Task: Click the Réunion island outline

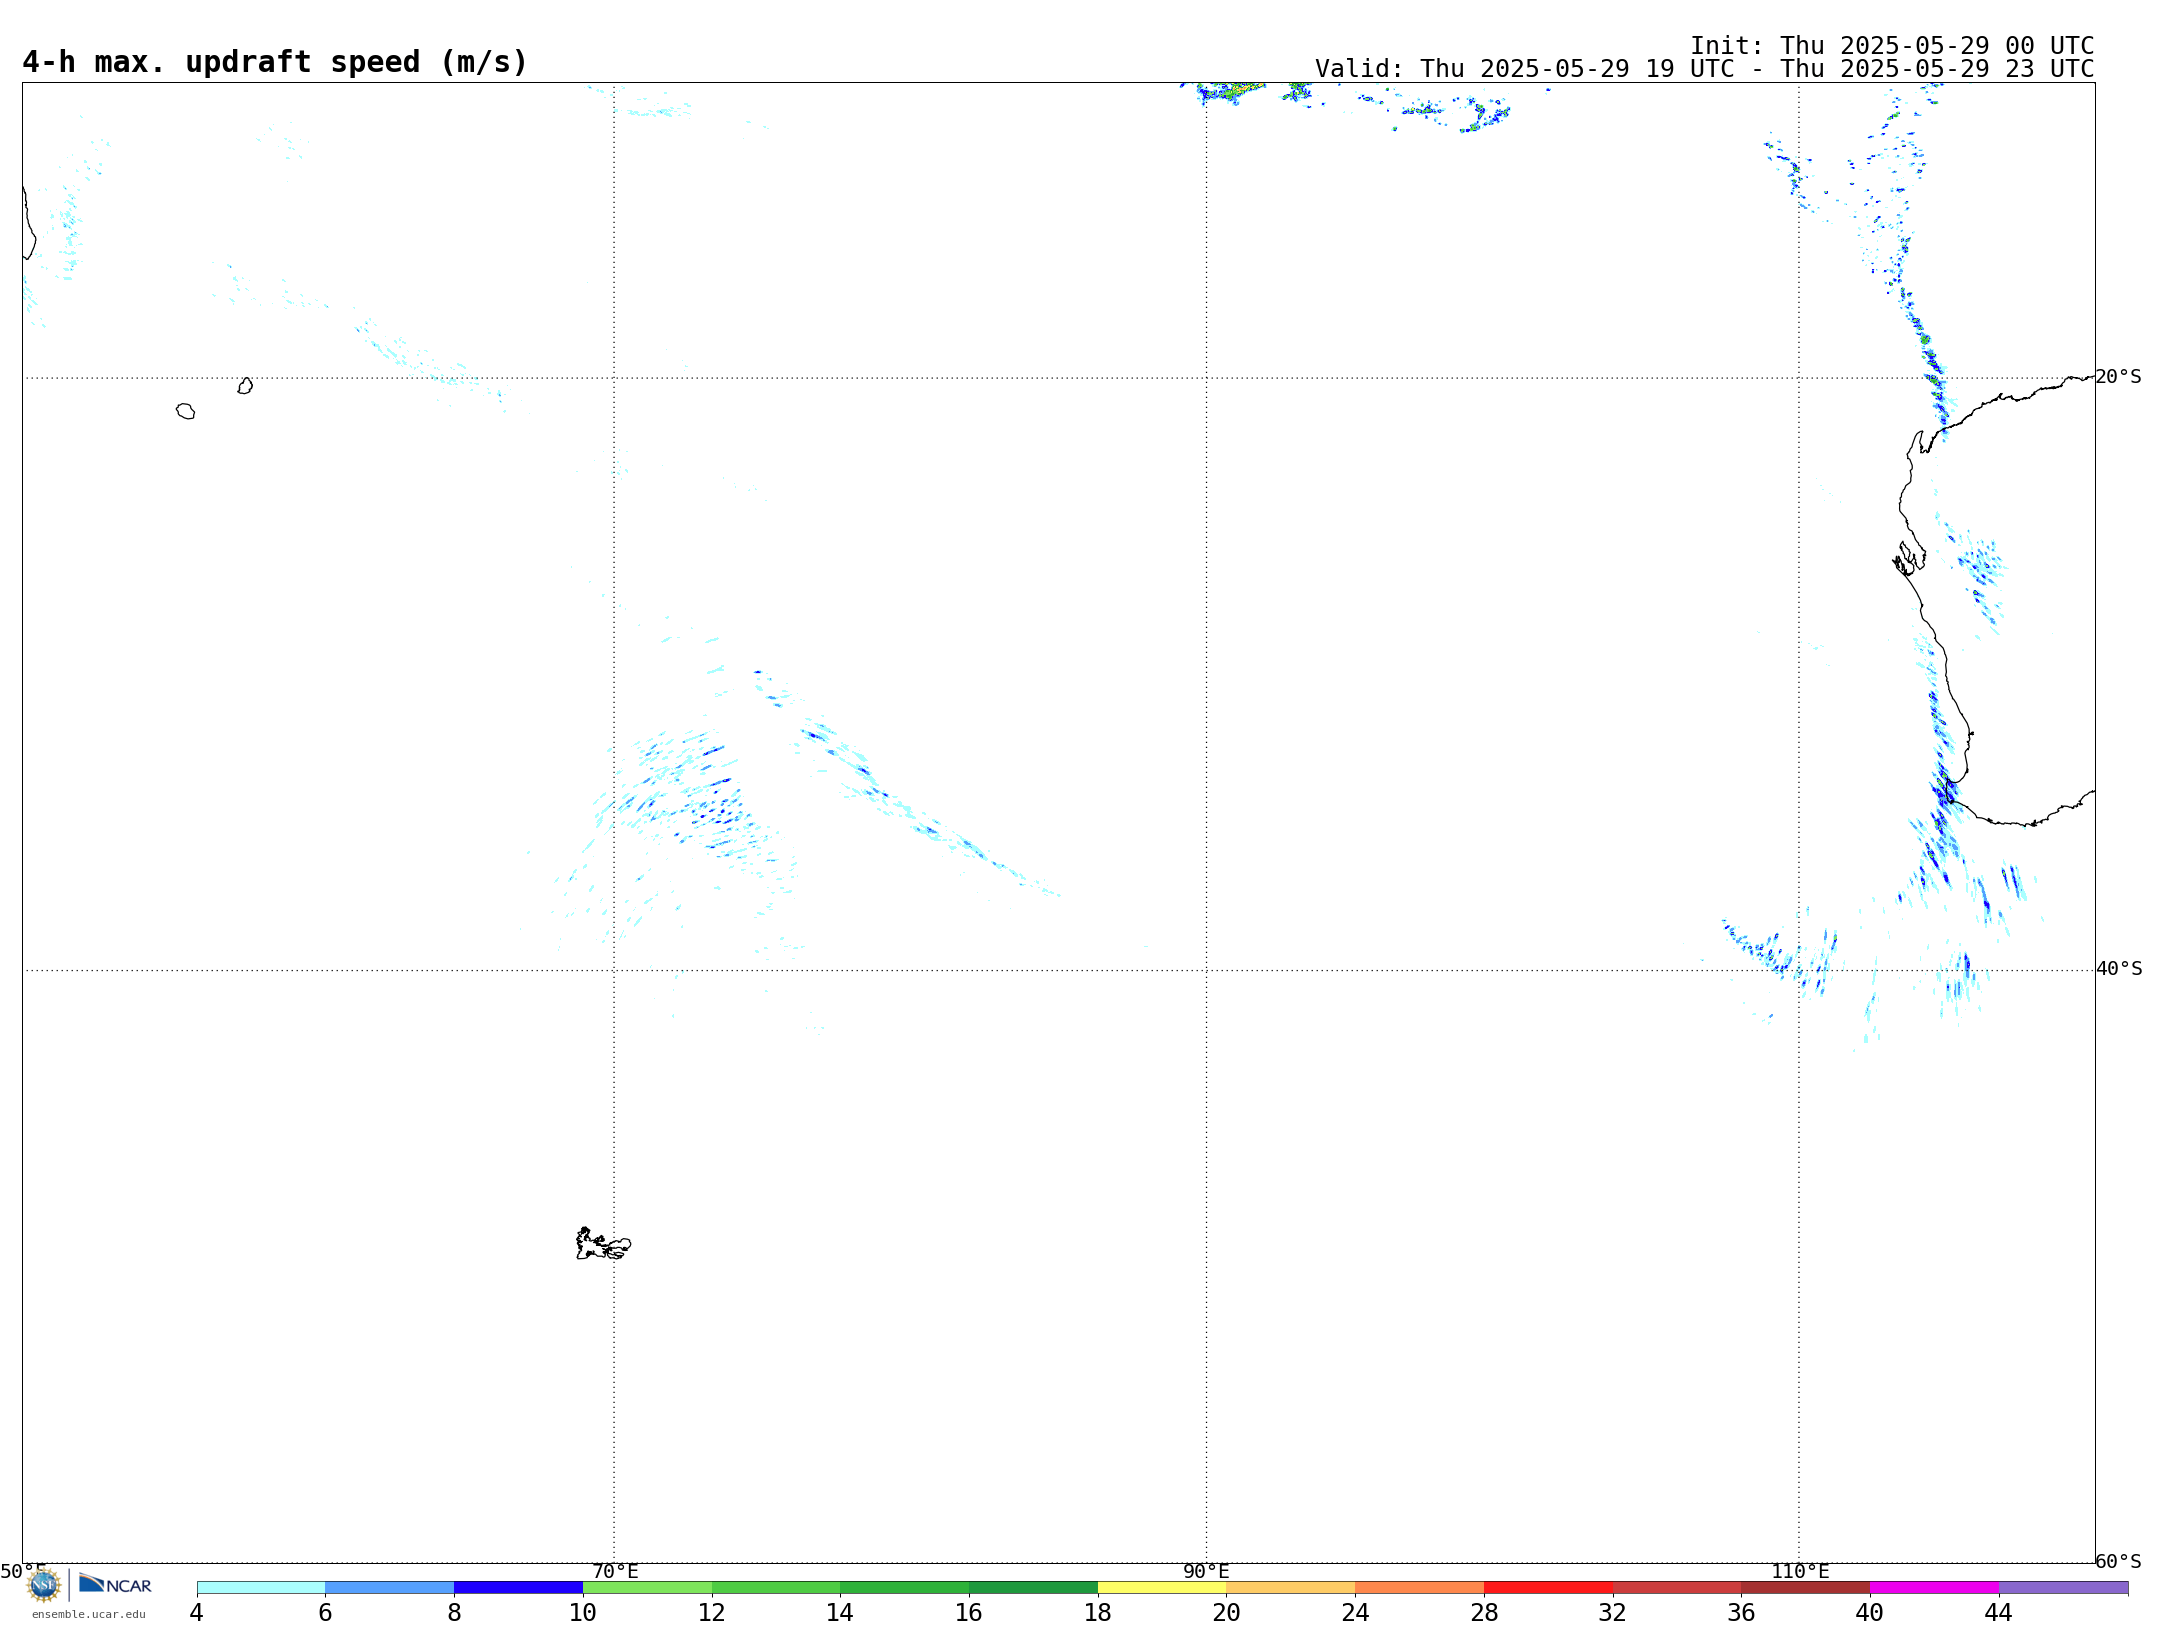Action: (x=185, y=411)
